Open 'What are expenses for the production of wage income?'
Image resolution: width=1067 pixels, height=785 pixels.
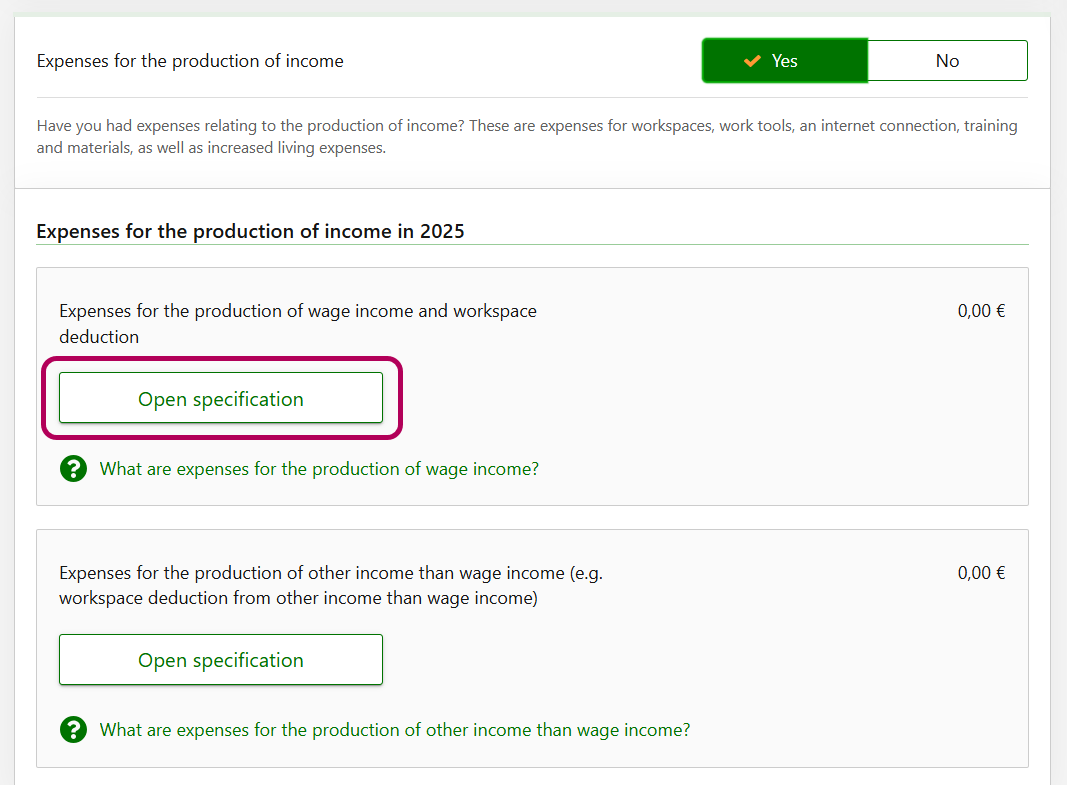pyautogui.click(x=319, y=469)
